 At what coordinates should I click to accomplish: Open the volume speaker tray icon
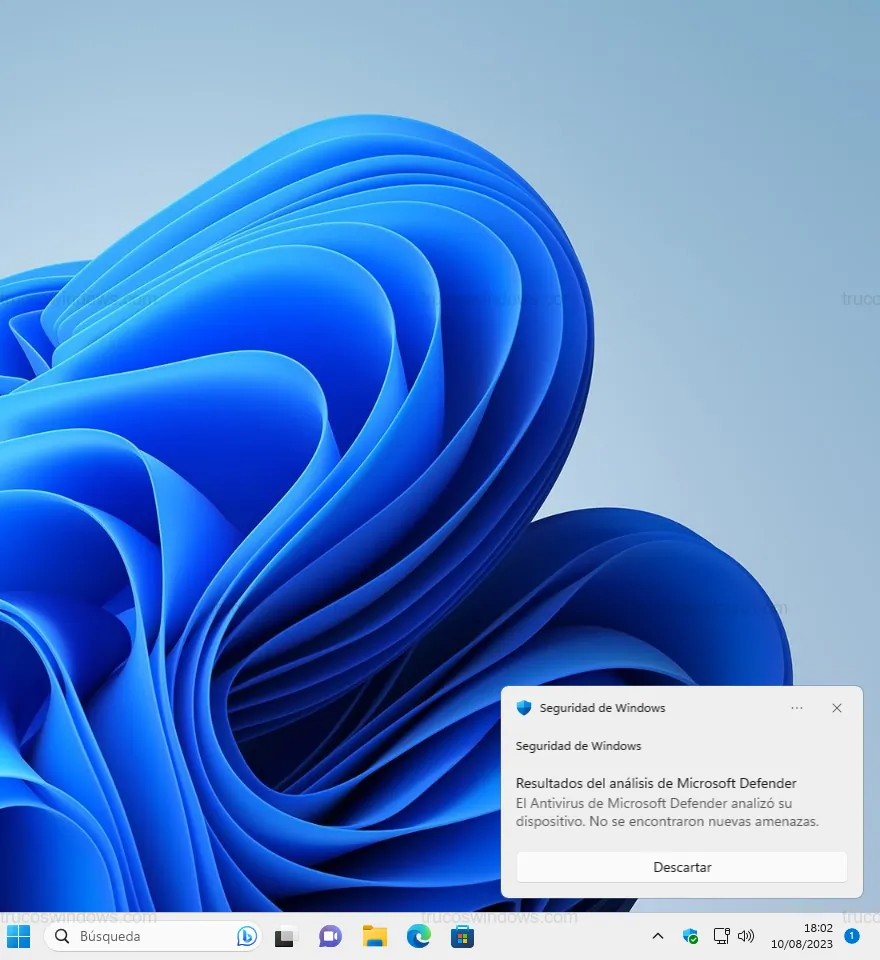[746, 937]
